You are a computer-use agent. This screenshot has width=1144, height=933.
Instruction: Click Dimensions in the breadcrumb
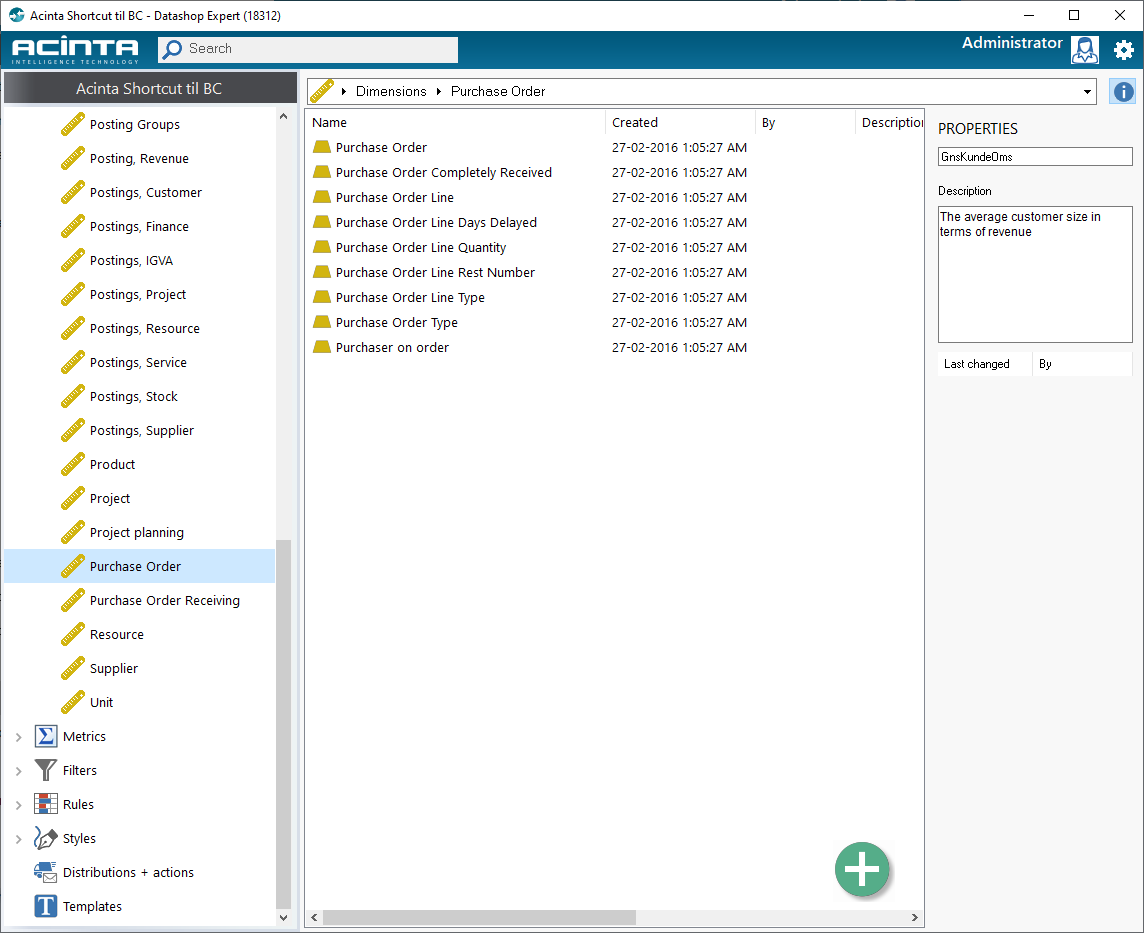pyautogui.click(x=391, y=91)
